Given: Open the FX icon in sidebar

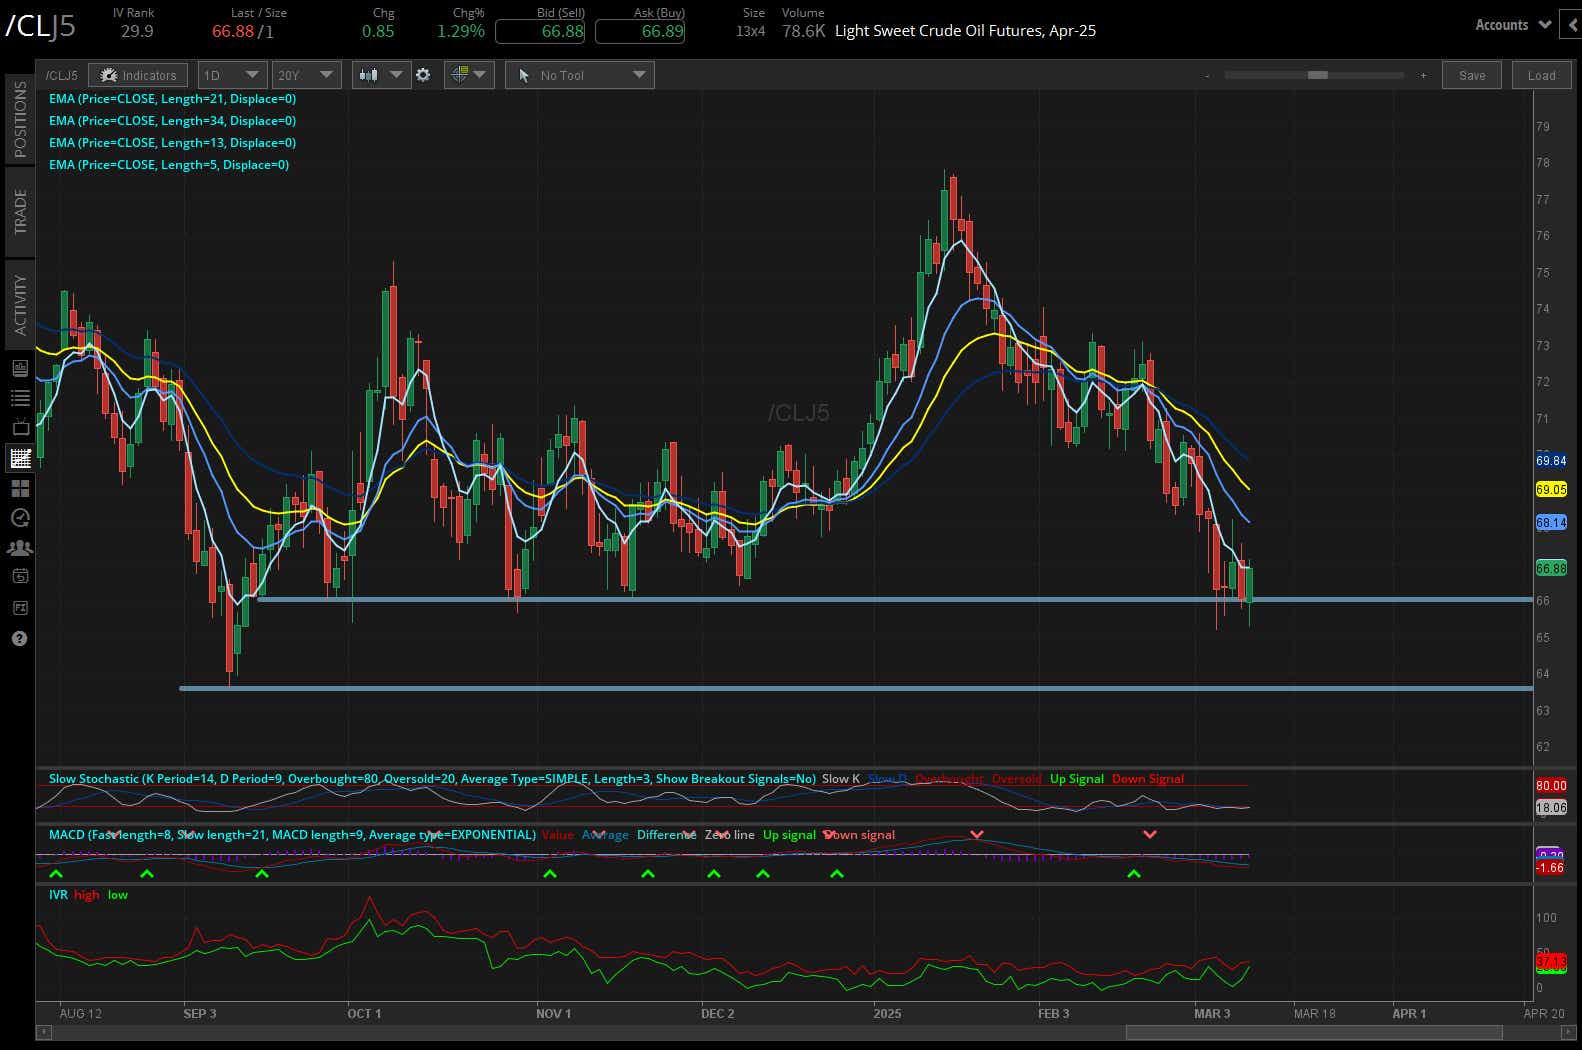Looking at the screenshot, I should tap(20, 608).
